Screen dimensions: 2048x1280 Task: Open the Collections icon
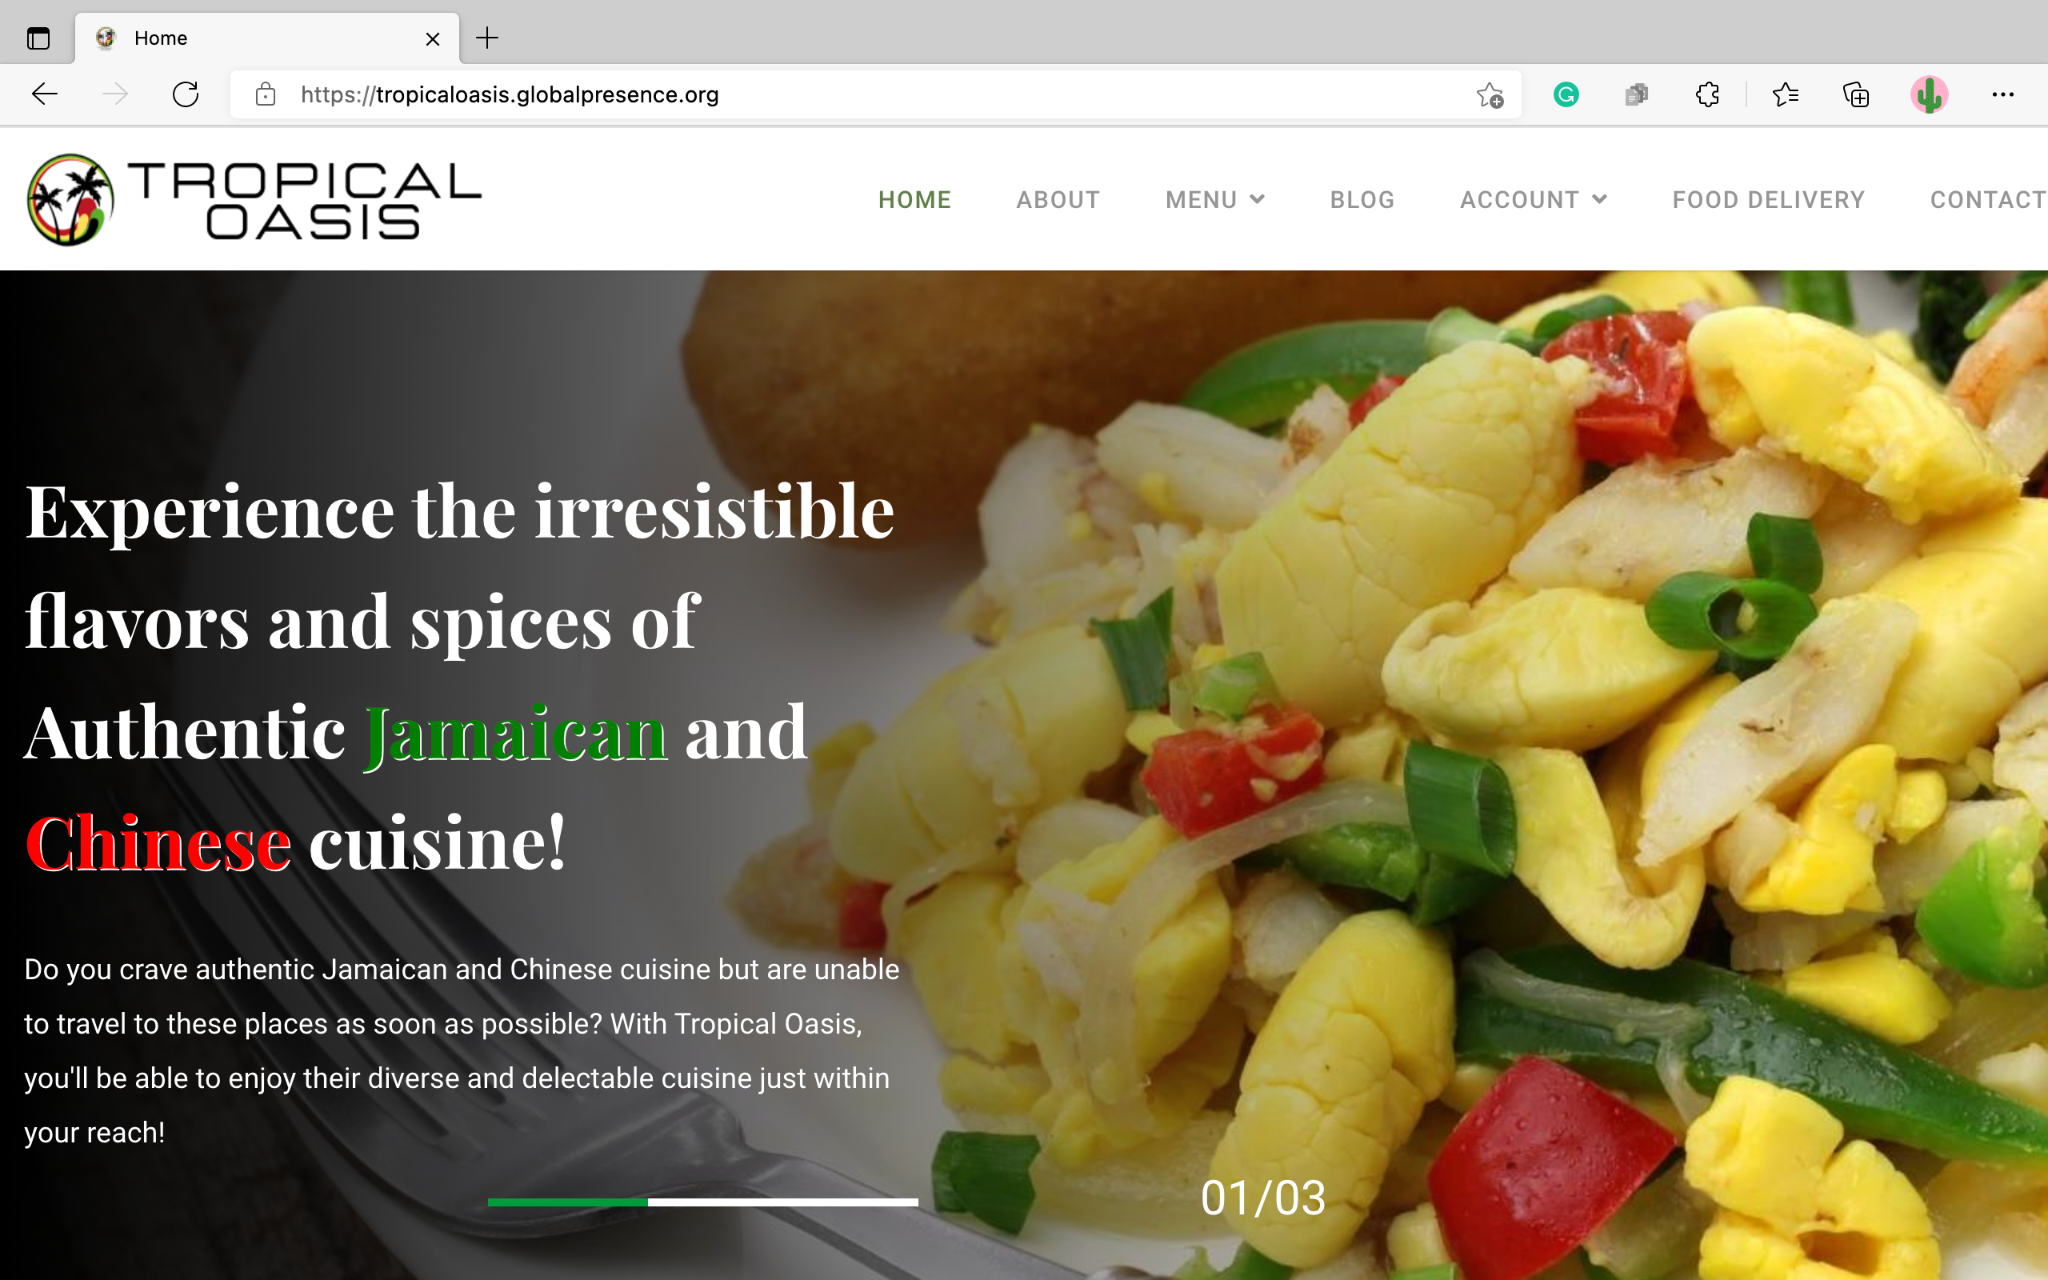pos(1856,95)
